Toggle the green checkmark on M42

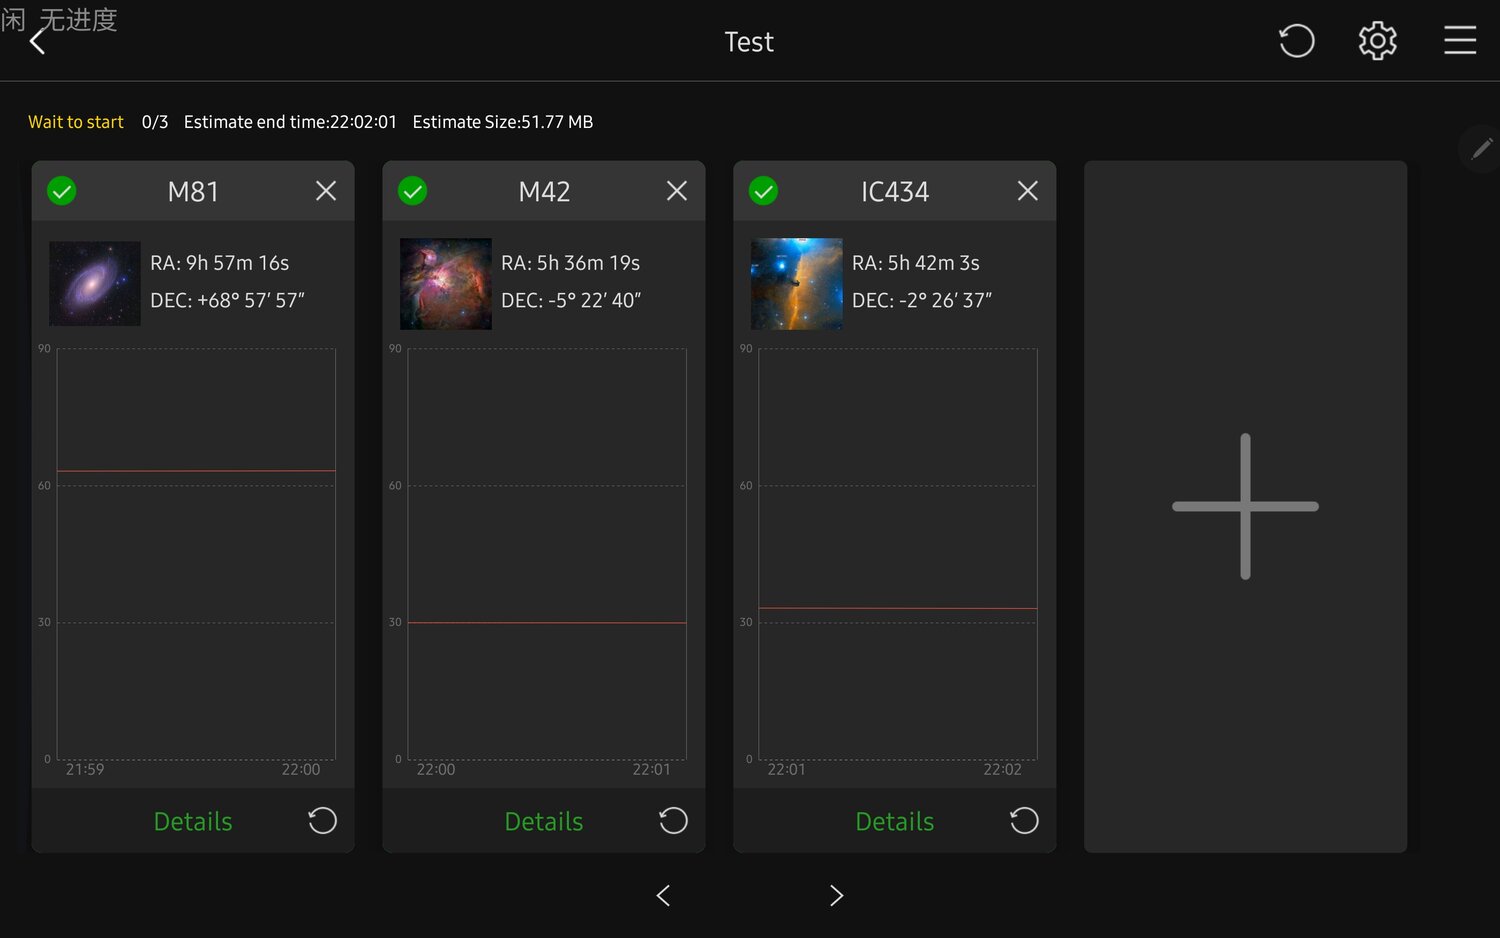[x=413, y=191]
